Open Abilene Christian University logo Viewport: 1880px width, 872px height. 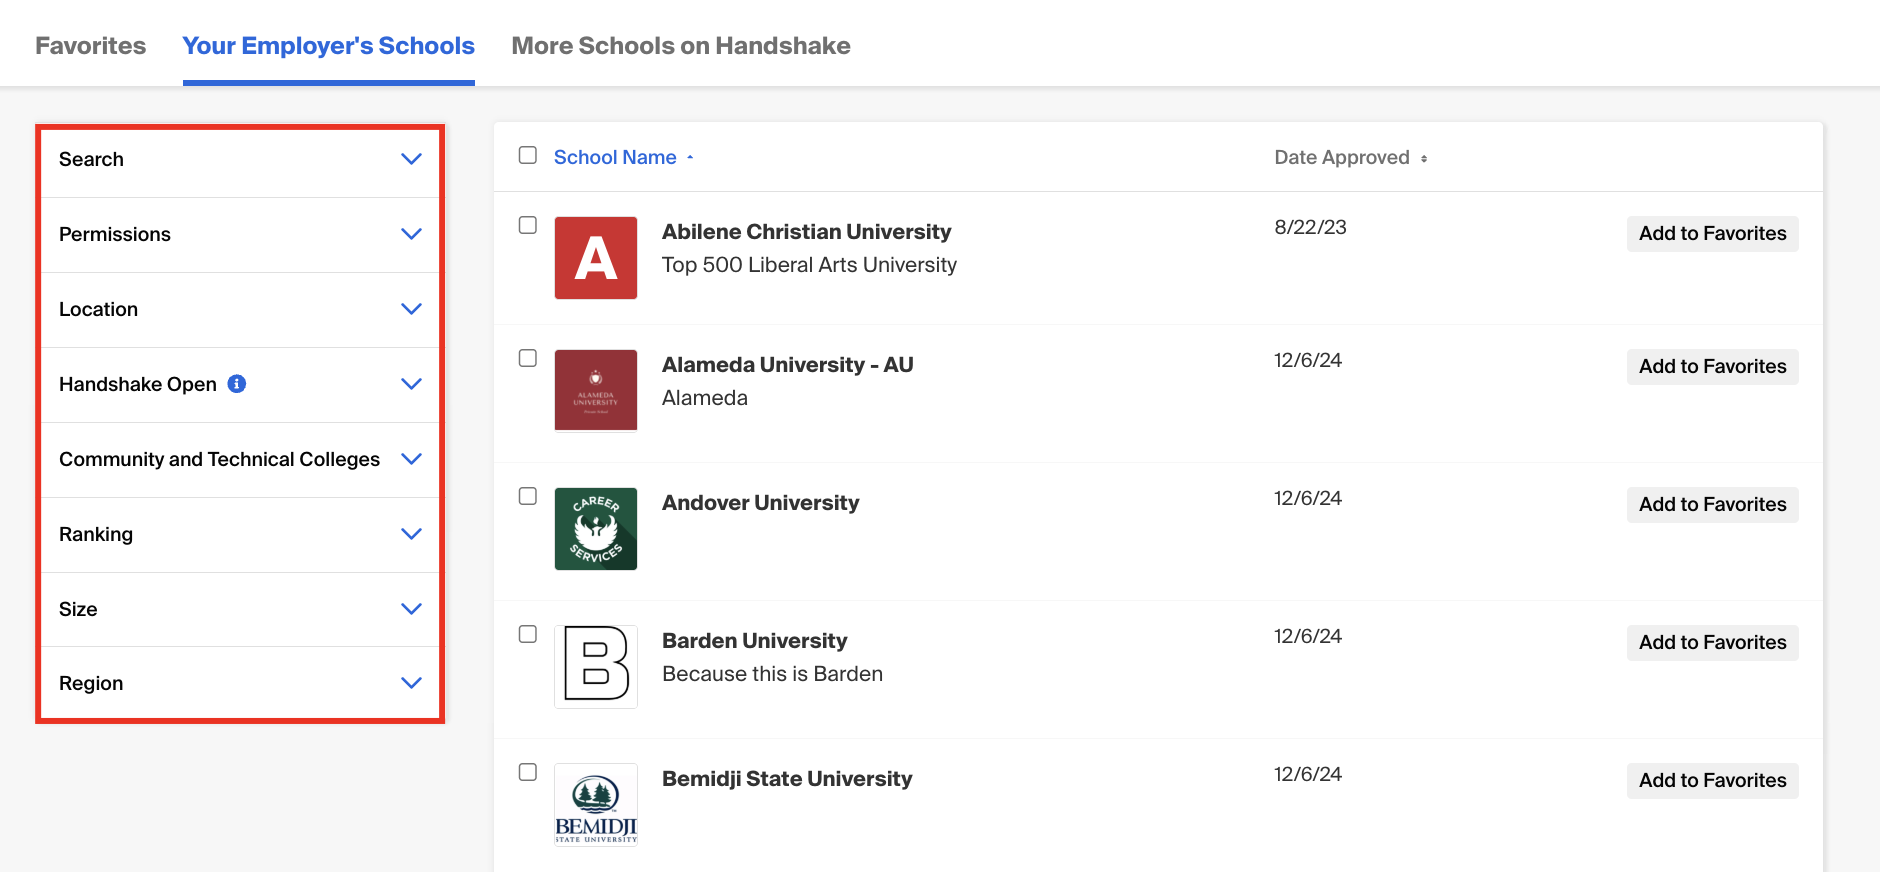pos(596,258)
